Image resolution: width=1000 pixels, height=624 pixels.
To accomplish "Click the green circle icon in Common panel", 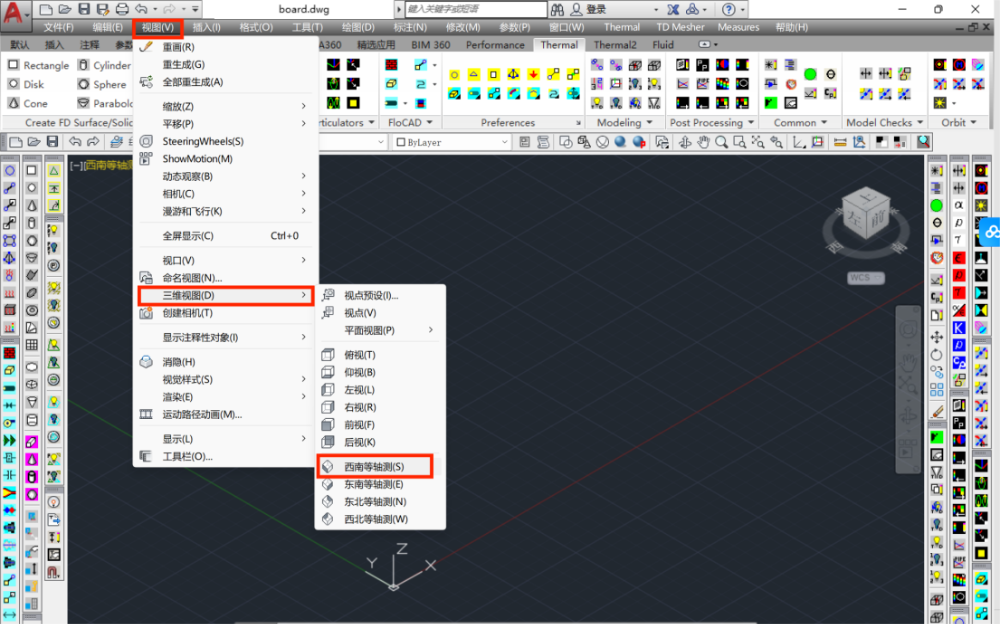I will (810, 74).
